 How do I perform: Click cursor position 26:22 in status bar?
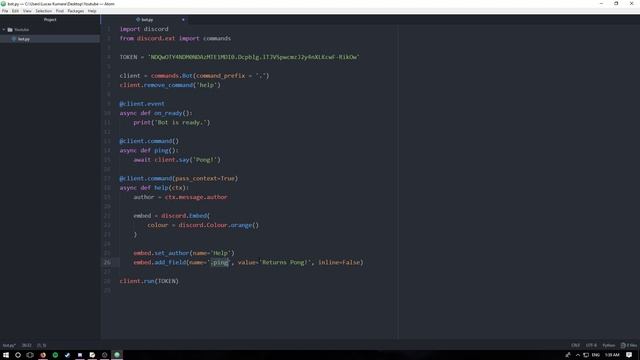pos(27,345)
